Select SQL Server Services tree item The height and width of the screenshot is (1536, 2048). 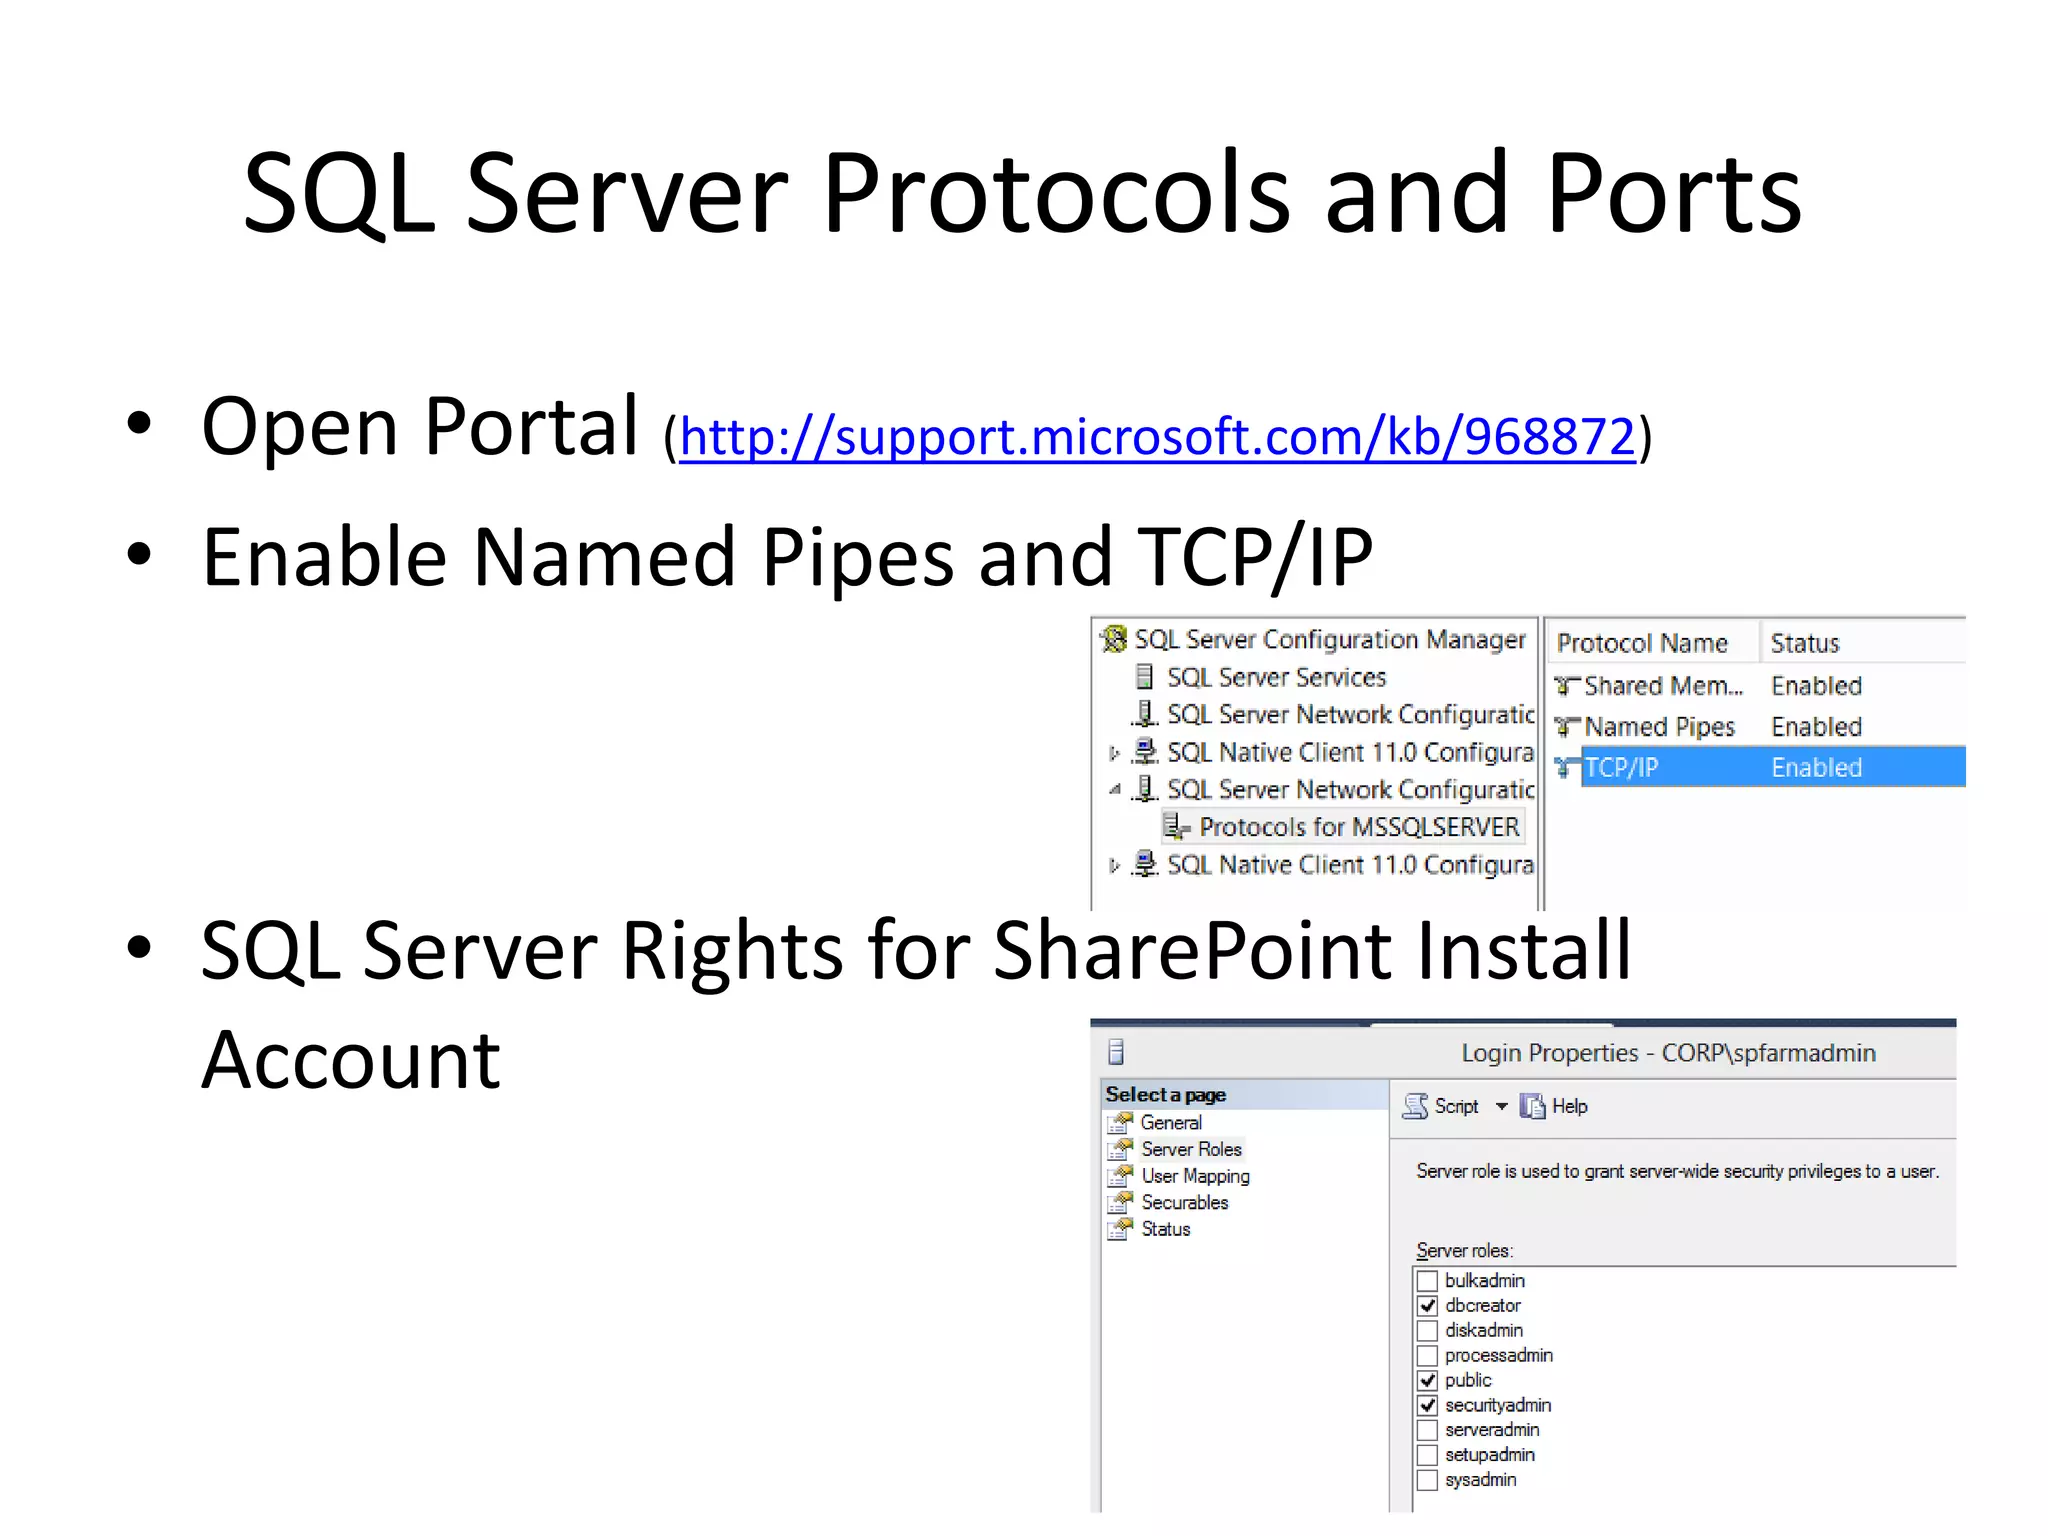[1277, 677]
